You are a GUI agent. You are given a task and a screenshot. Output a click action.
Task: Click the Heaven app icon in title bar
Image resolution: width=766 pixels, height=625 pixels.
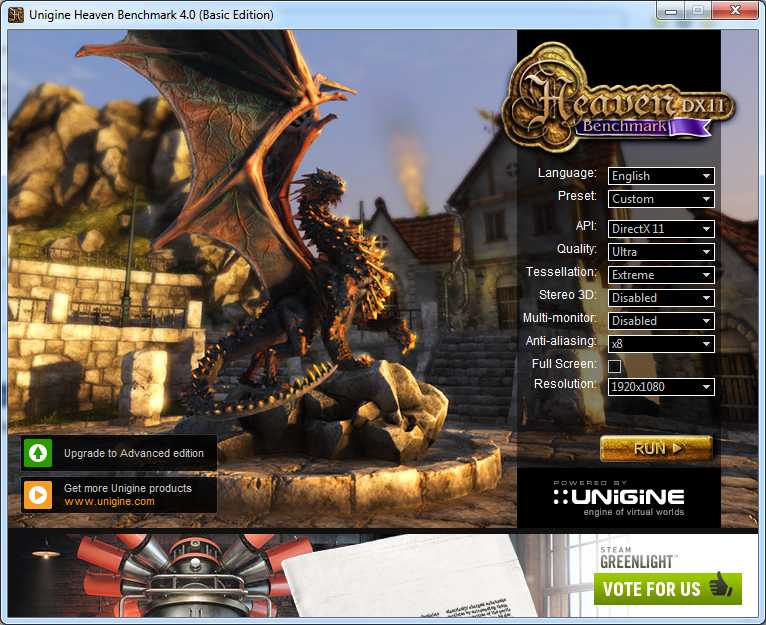(x=16, y=15)
